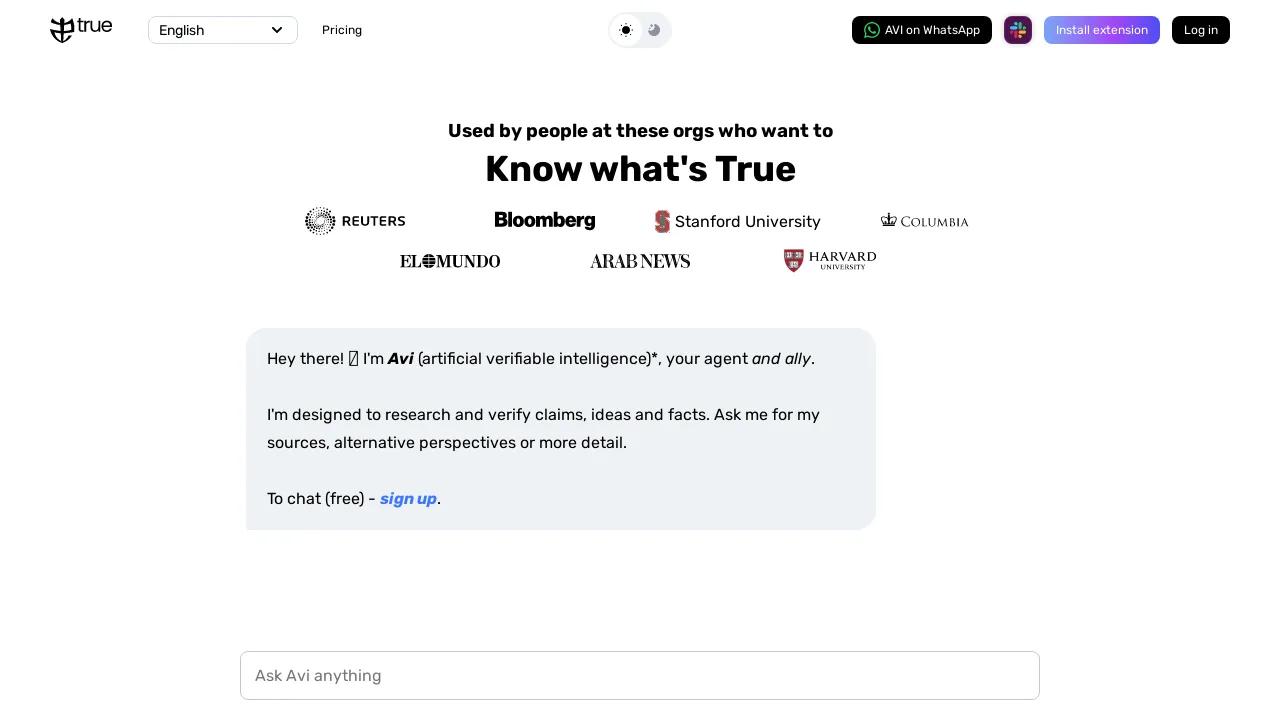Click the WhatsApp icon in header

872,30
